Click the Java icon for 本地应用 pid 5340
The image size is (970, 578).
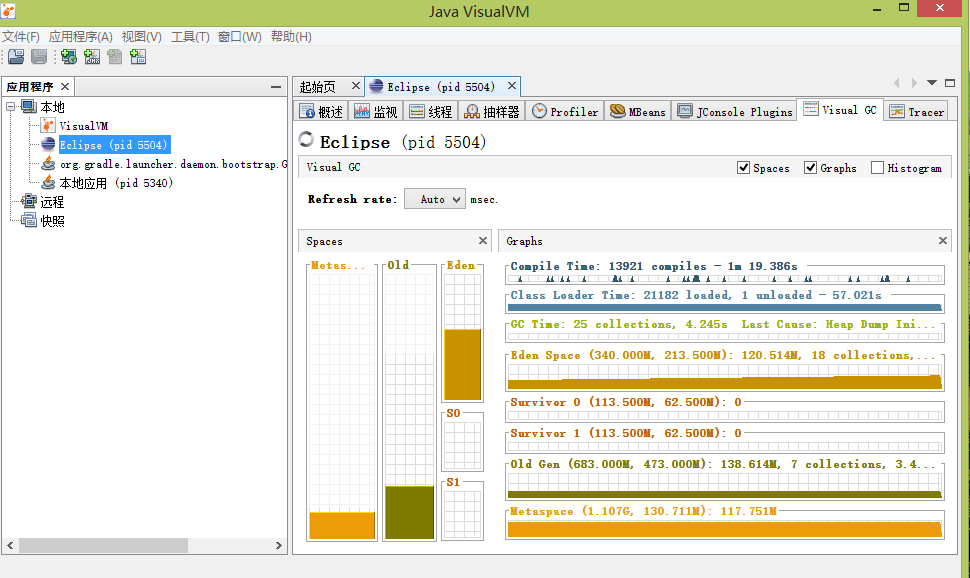tap(48, 183)
